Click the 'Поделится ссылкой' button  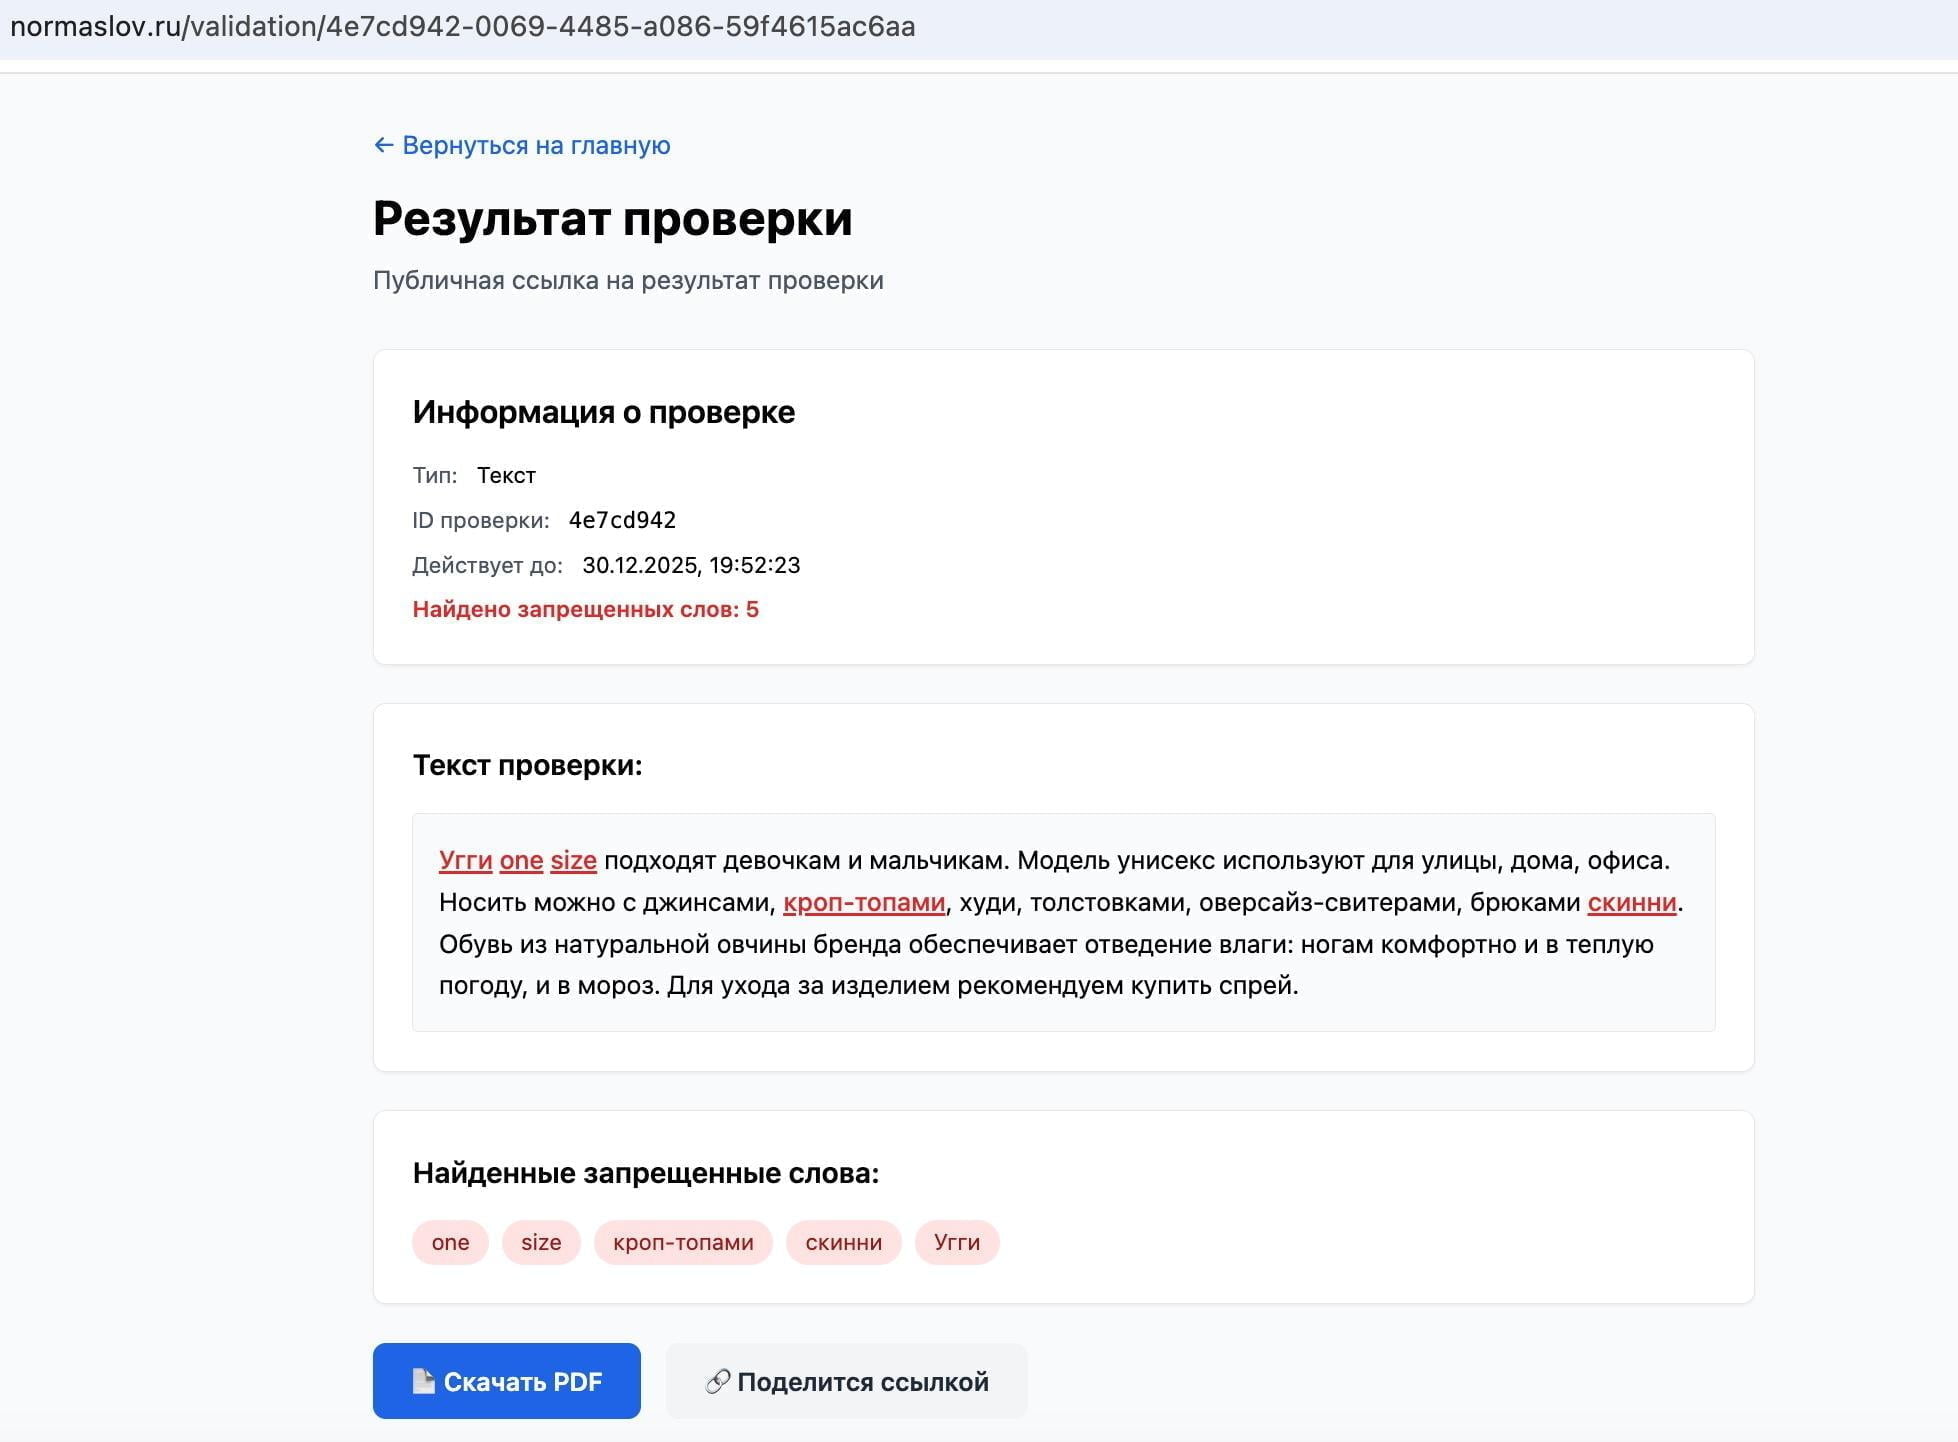click(846, 1381)
